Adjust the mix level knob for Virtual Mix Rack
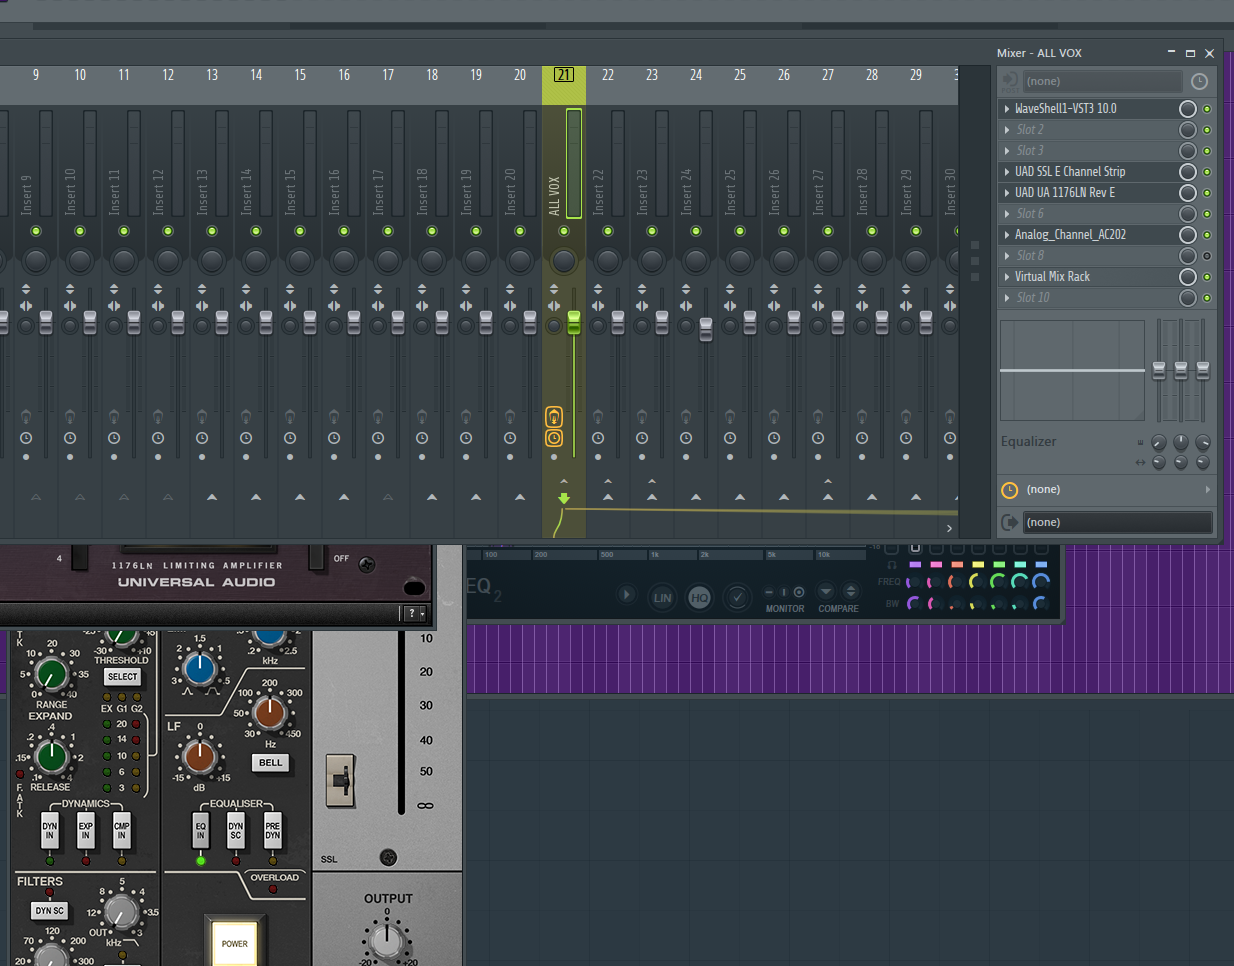Image resolution: width=1234 pixels, height=966 pixels. pos(1188,276)
